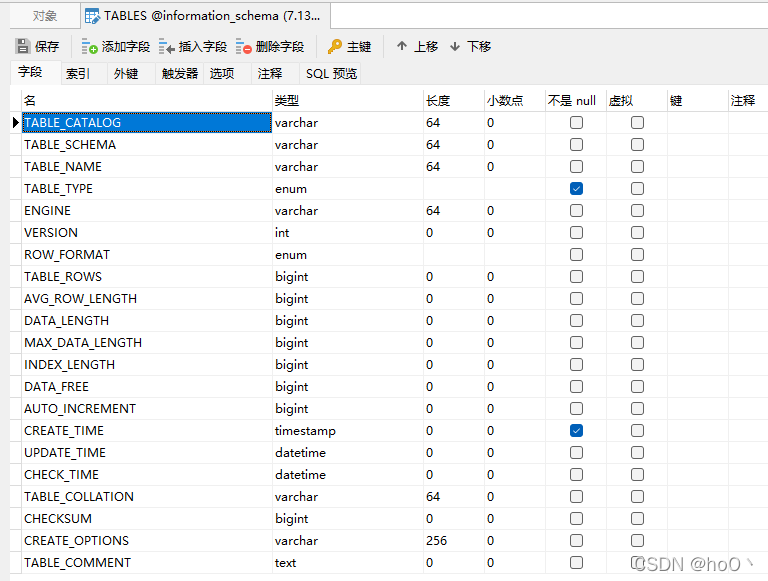Enable Not null for UPDATE_TIME
This screenshot has height=581, width=768.
[x=576, y=453]
